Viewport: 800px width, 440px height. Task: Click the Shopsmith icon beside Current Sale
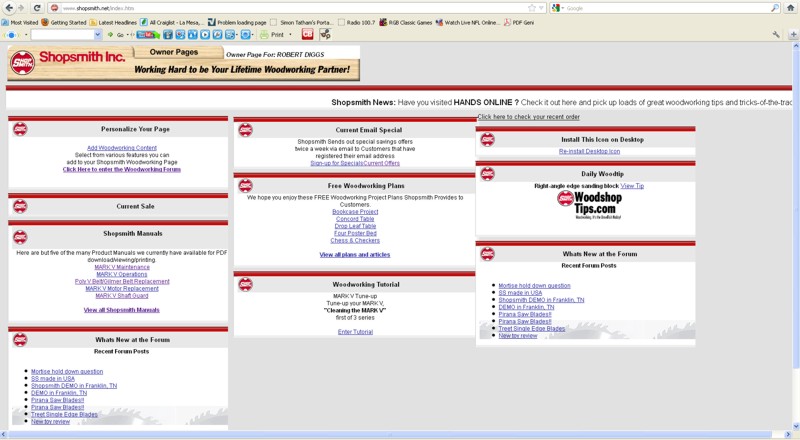tap(20, 206)
